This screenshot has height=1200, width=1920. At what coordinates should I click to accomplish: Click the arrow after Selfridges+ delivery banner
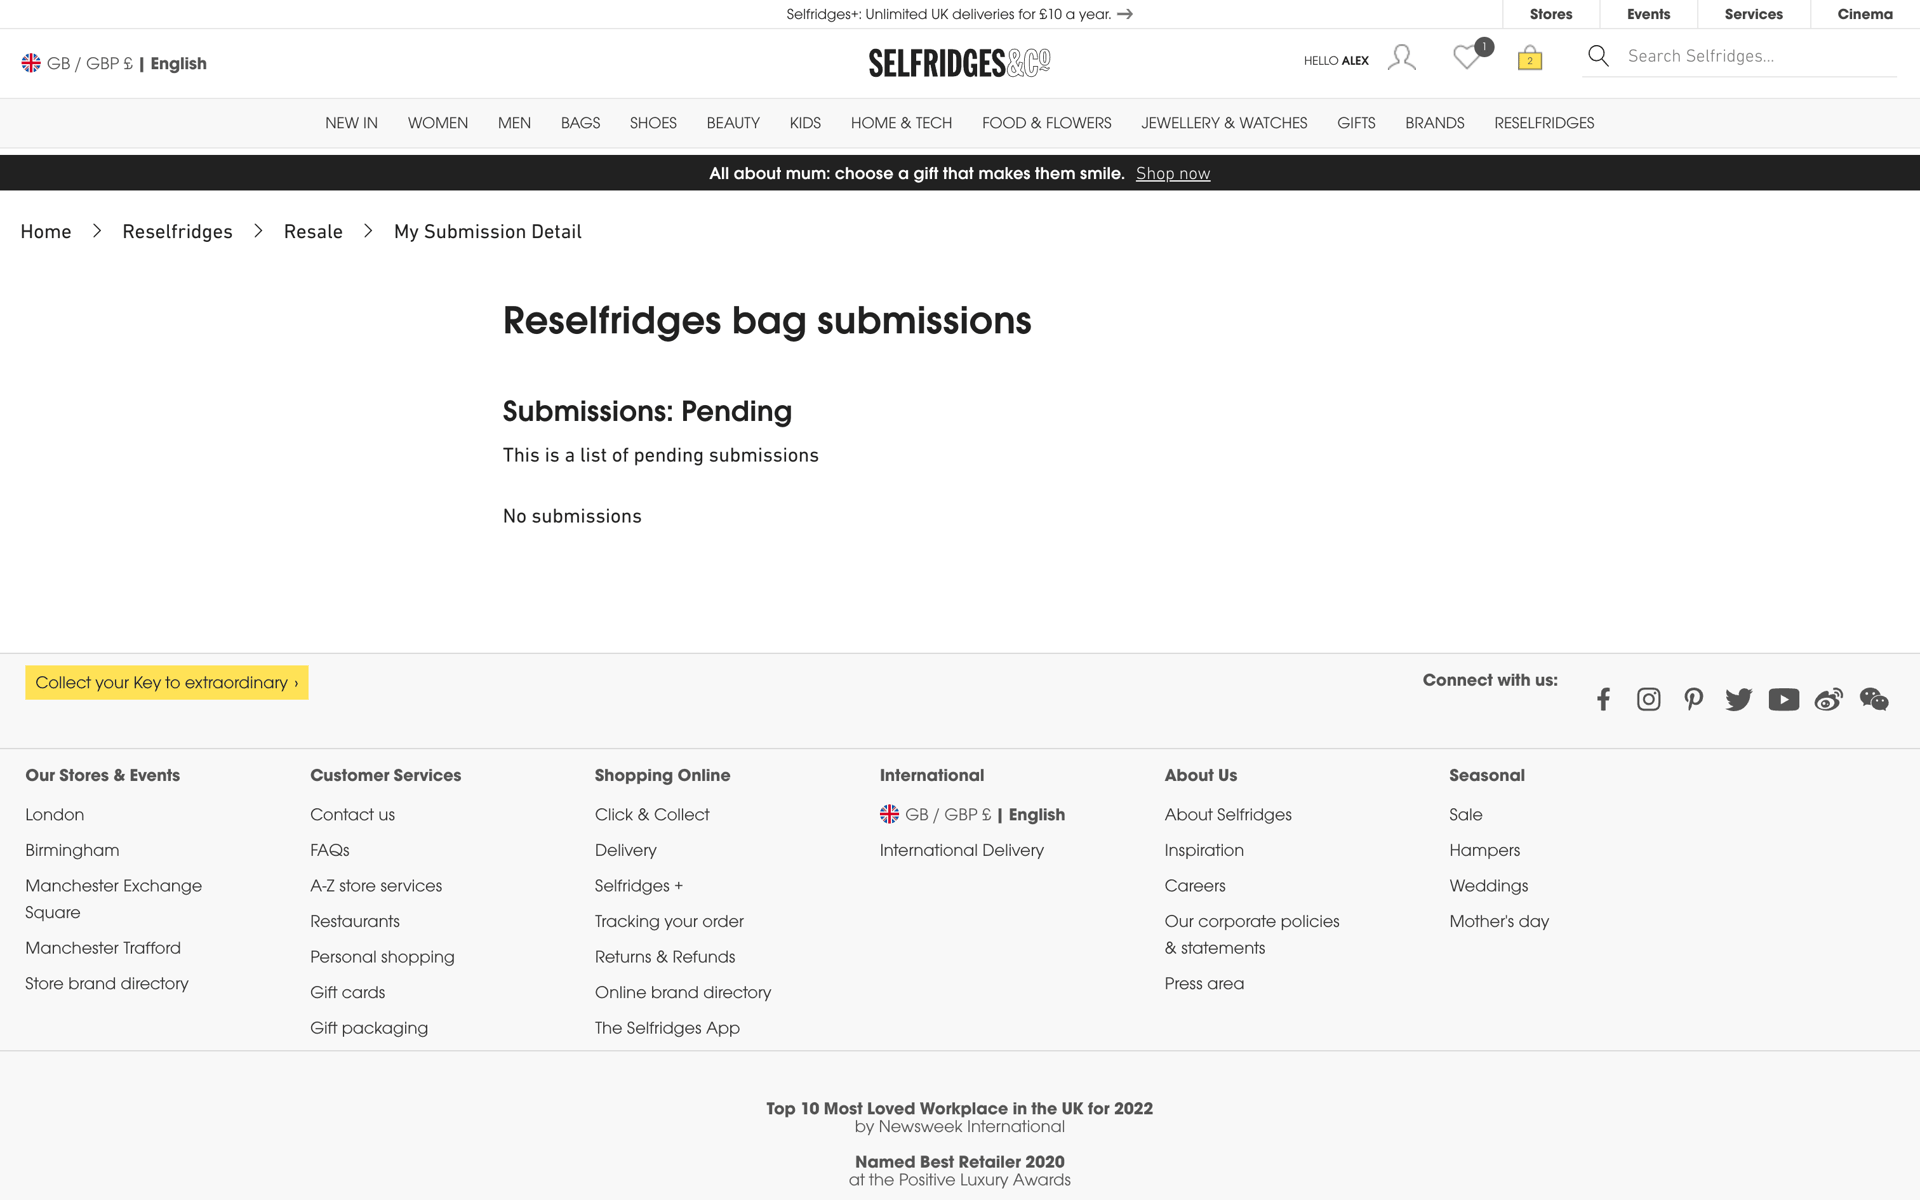tap(1125, 14)
